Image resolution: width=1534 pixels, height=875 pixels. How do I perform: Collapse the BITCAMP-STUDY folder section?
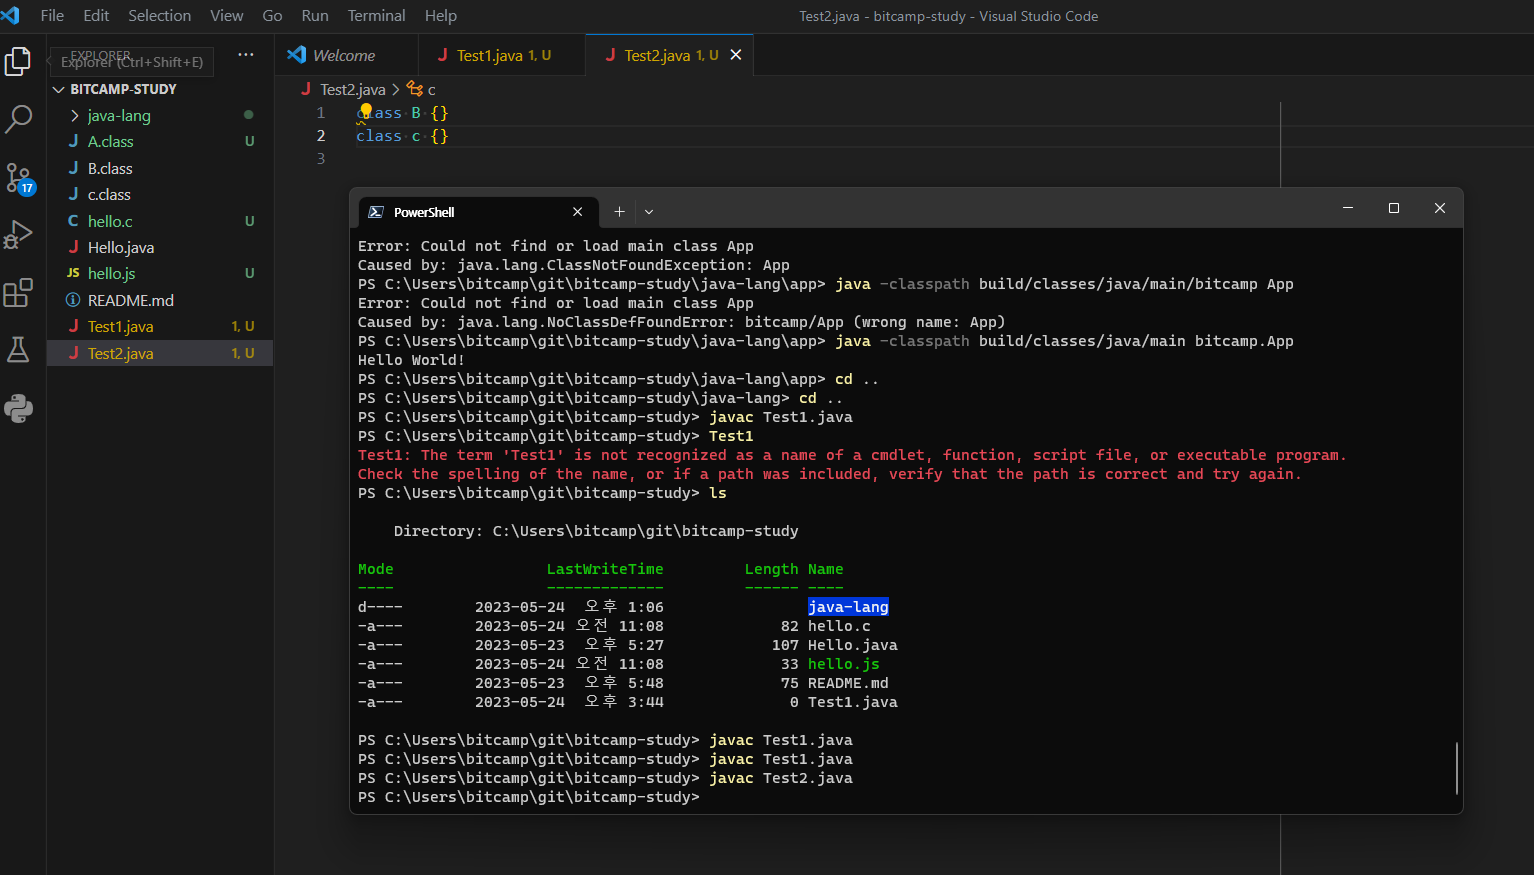tap(160, 89)
